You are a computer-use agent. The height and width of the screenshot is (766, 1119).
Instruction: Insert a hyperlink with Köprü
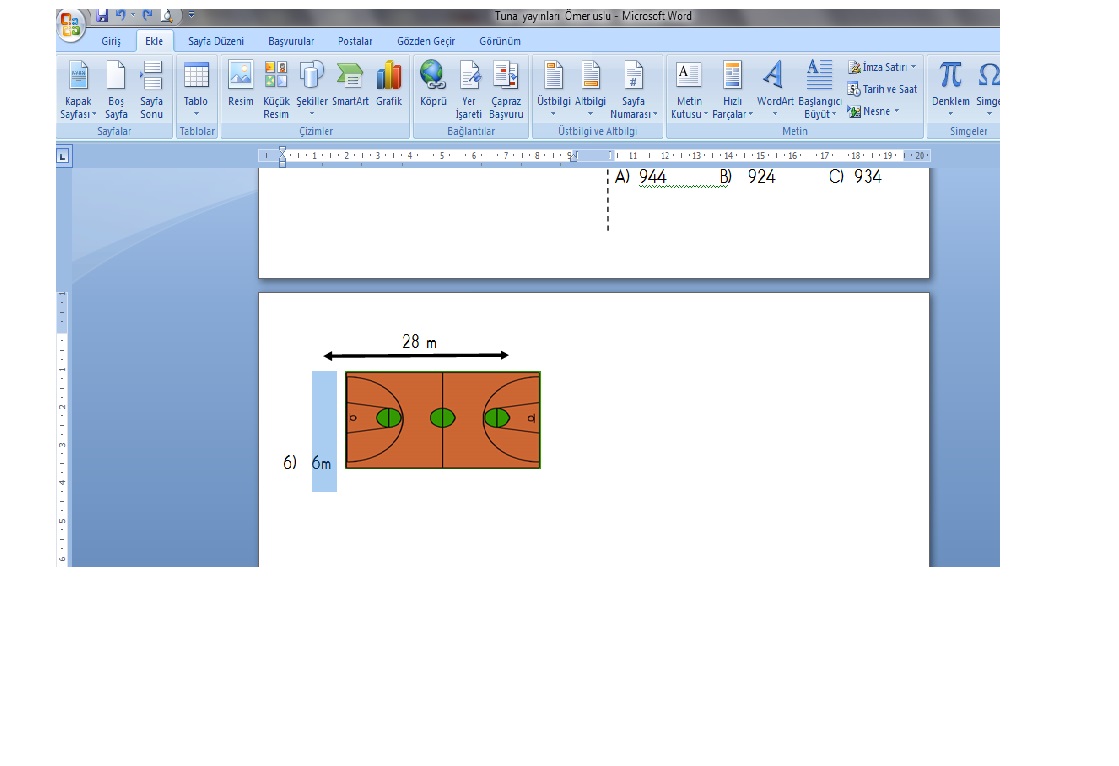(432, 87)
